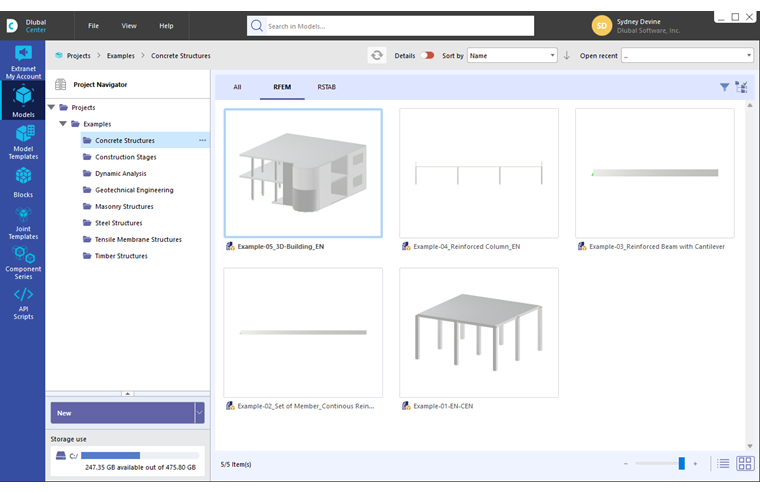Click the zoom in plus icon
The image size is (760, 493).
pyautogui.click(x=695, y=464)
